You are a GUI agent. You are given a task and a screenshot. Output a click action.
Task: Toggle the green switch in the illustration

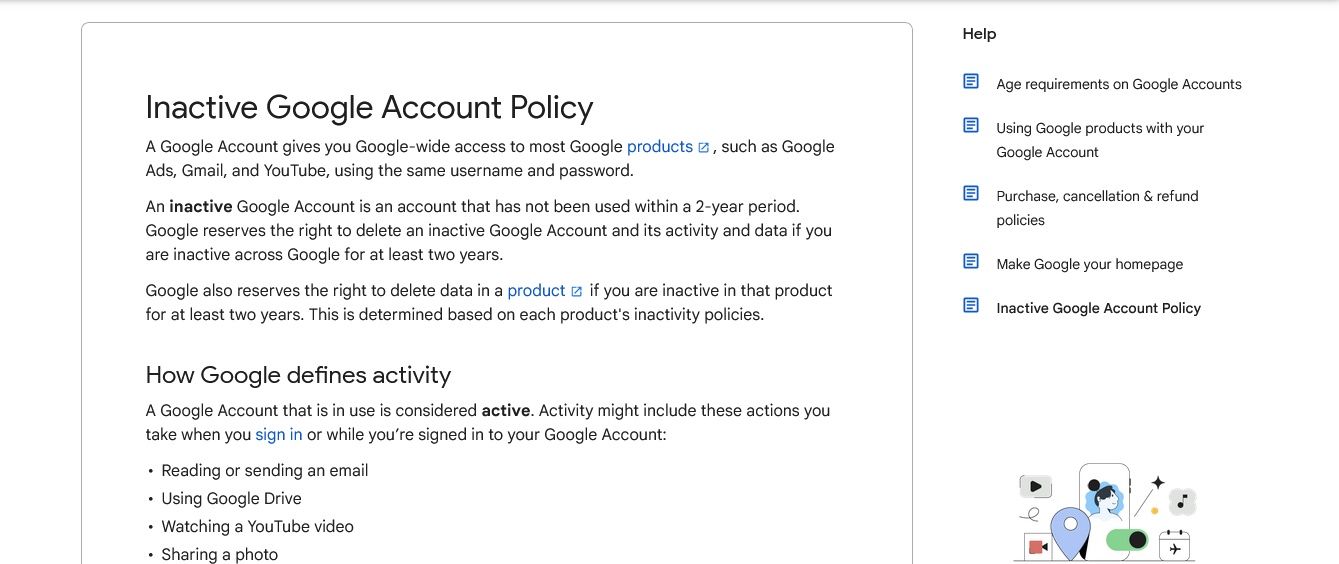point(1127,540)
